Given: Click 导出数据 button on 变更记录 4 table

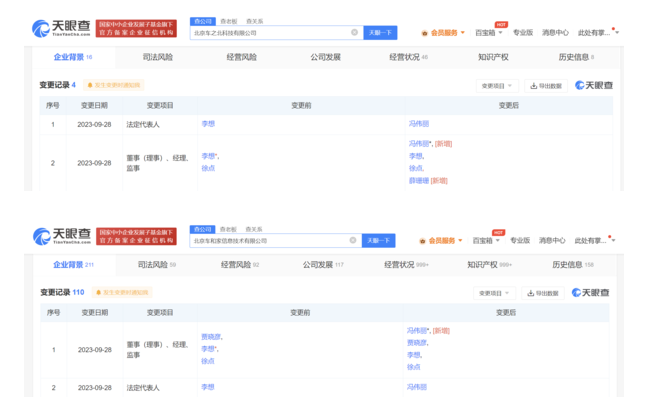Looking at the screenshot, I should (x=546, y=86).
